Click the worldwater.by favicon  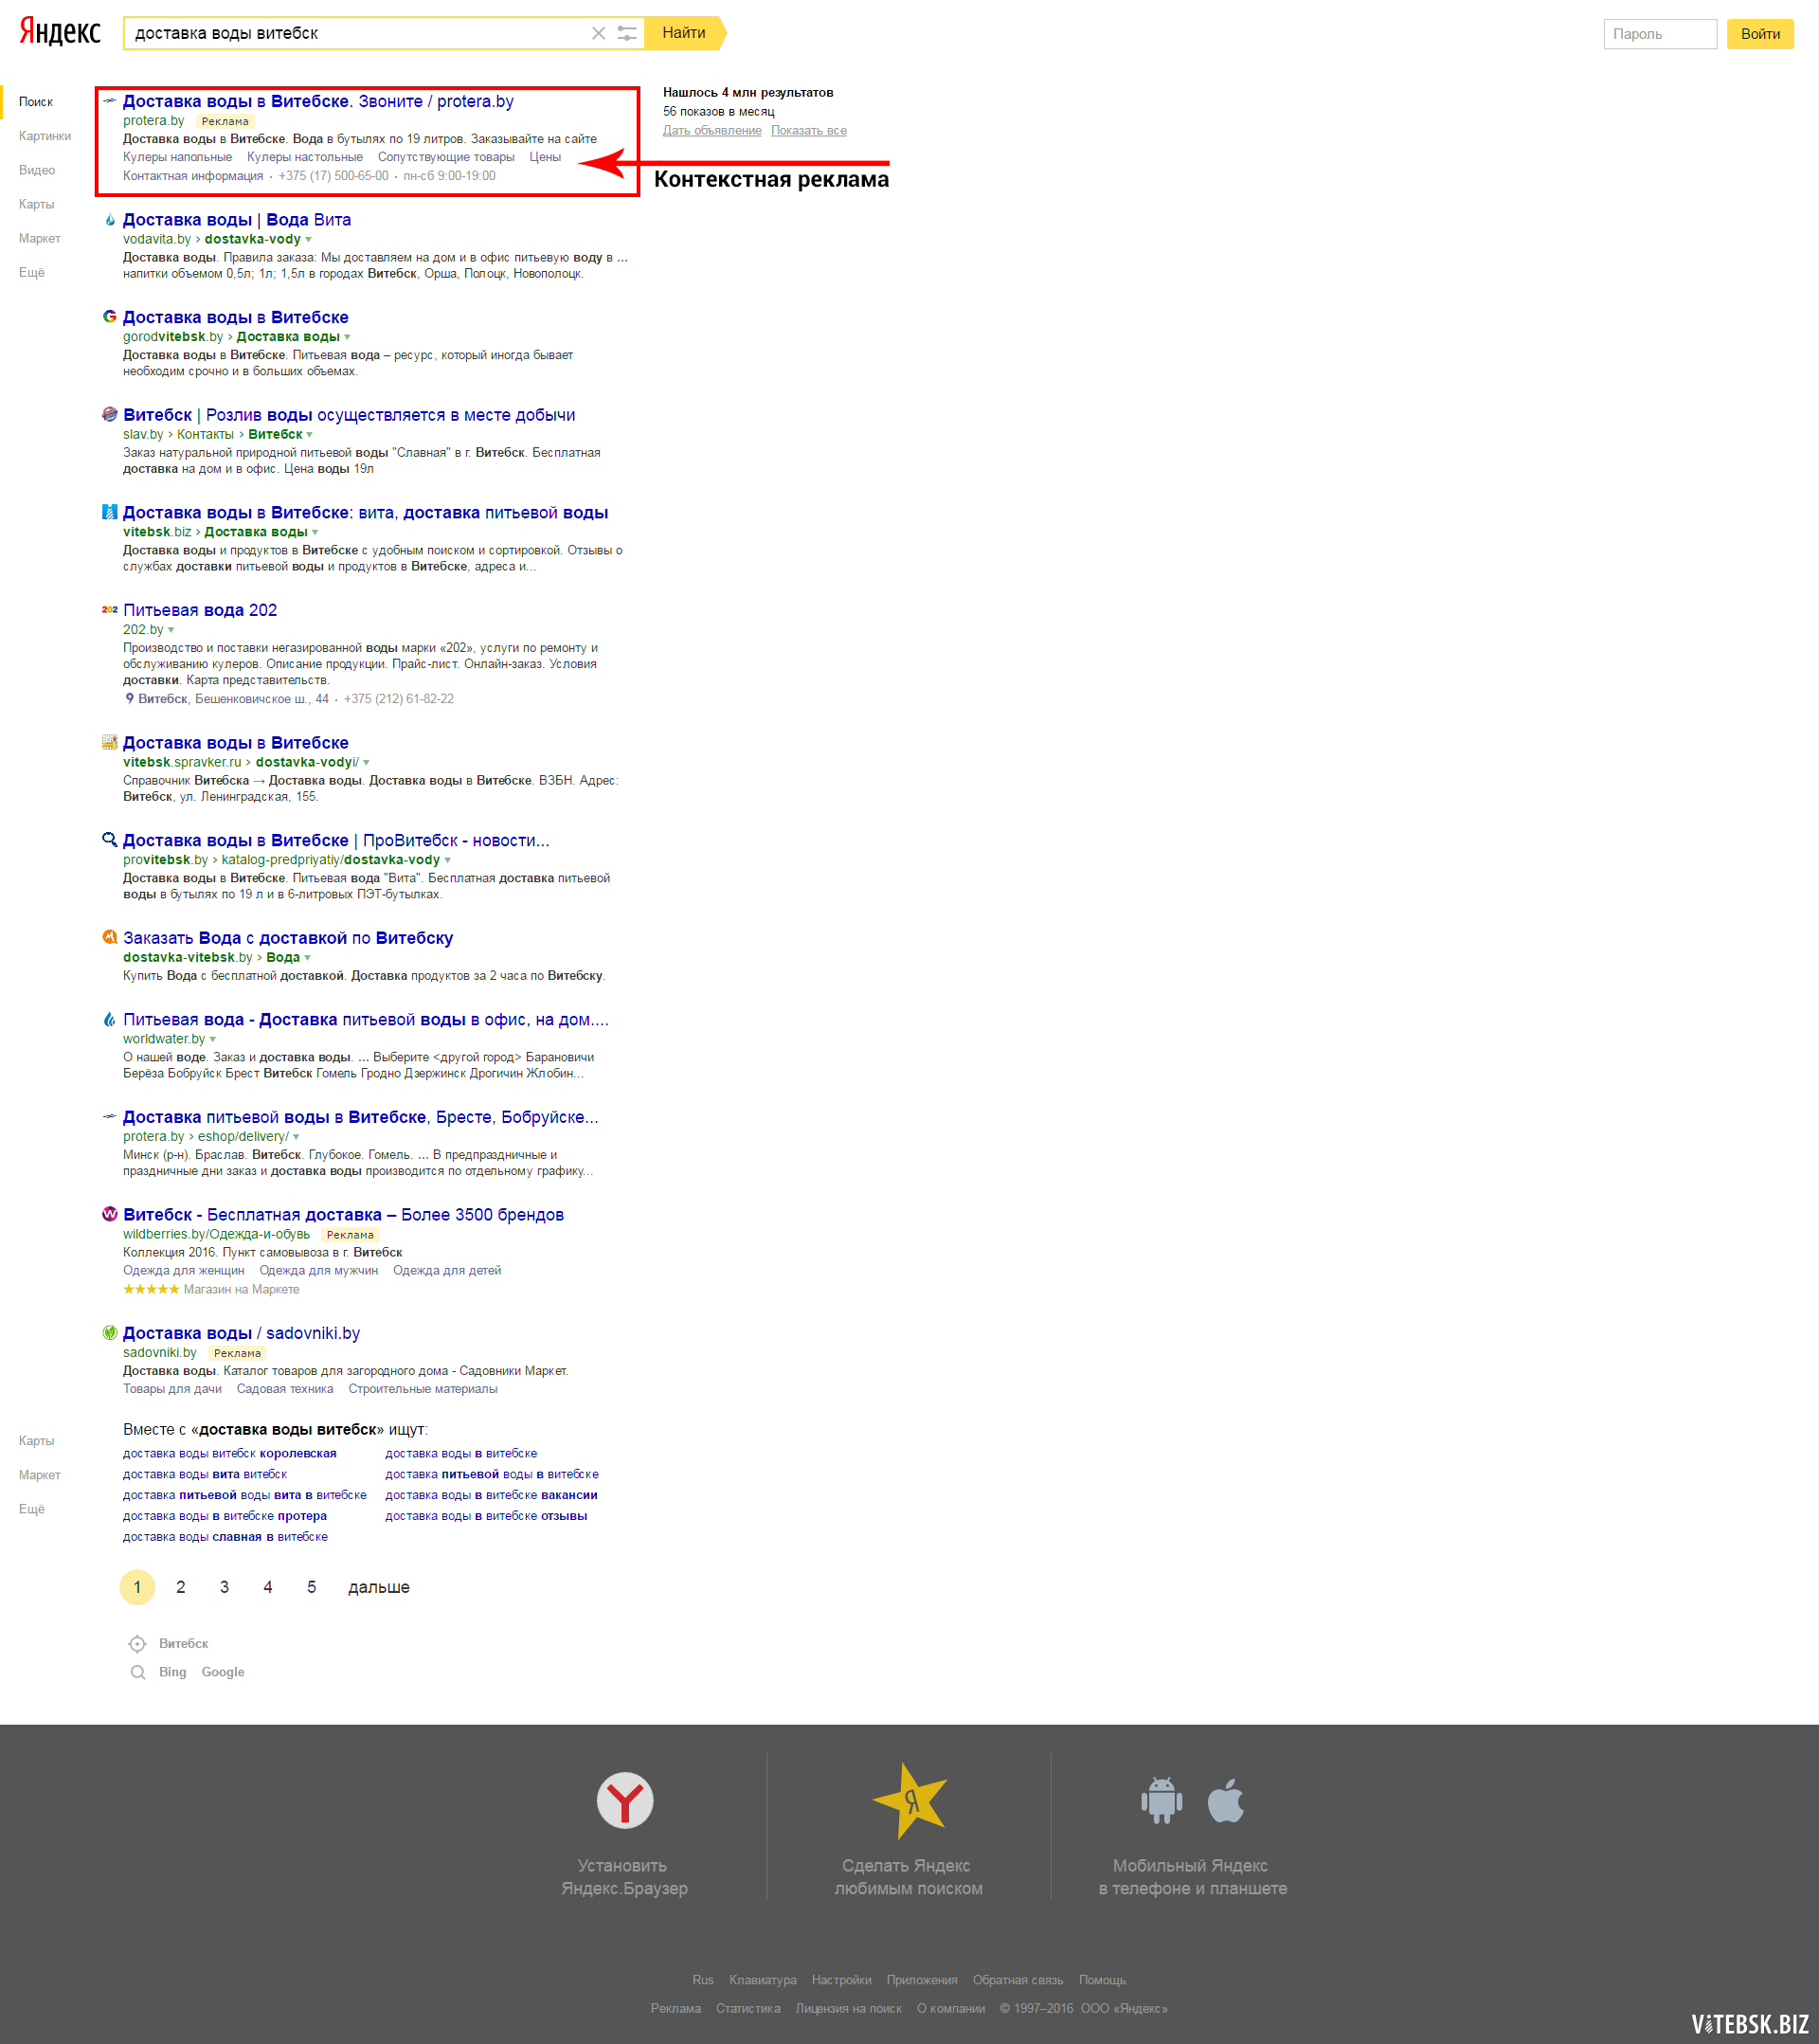tap(110, 1019)
